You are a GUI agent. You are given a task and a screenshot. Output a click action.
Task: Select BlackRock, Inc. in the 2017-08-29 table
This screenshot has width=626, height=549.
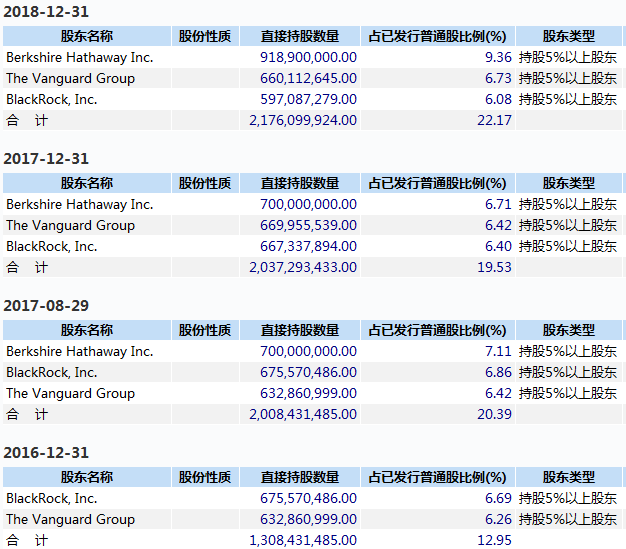pyautogui.click(x=52, y=373)
